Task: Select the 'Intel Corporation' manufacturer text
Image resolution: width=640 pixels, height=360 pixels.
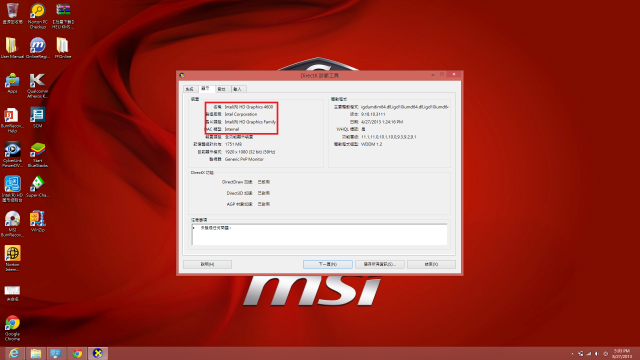Action: click(x=241, y=114)
